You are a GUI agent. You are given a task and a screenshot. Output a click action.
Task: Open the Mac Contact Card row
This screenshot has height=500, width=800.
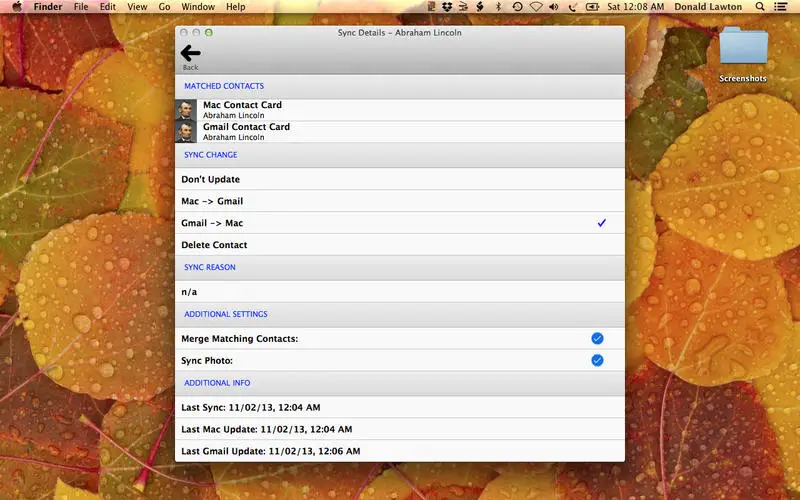click(399, 110)
